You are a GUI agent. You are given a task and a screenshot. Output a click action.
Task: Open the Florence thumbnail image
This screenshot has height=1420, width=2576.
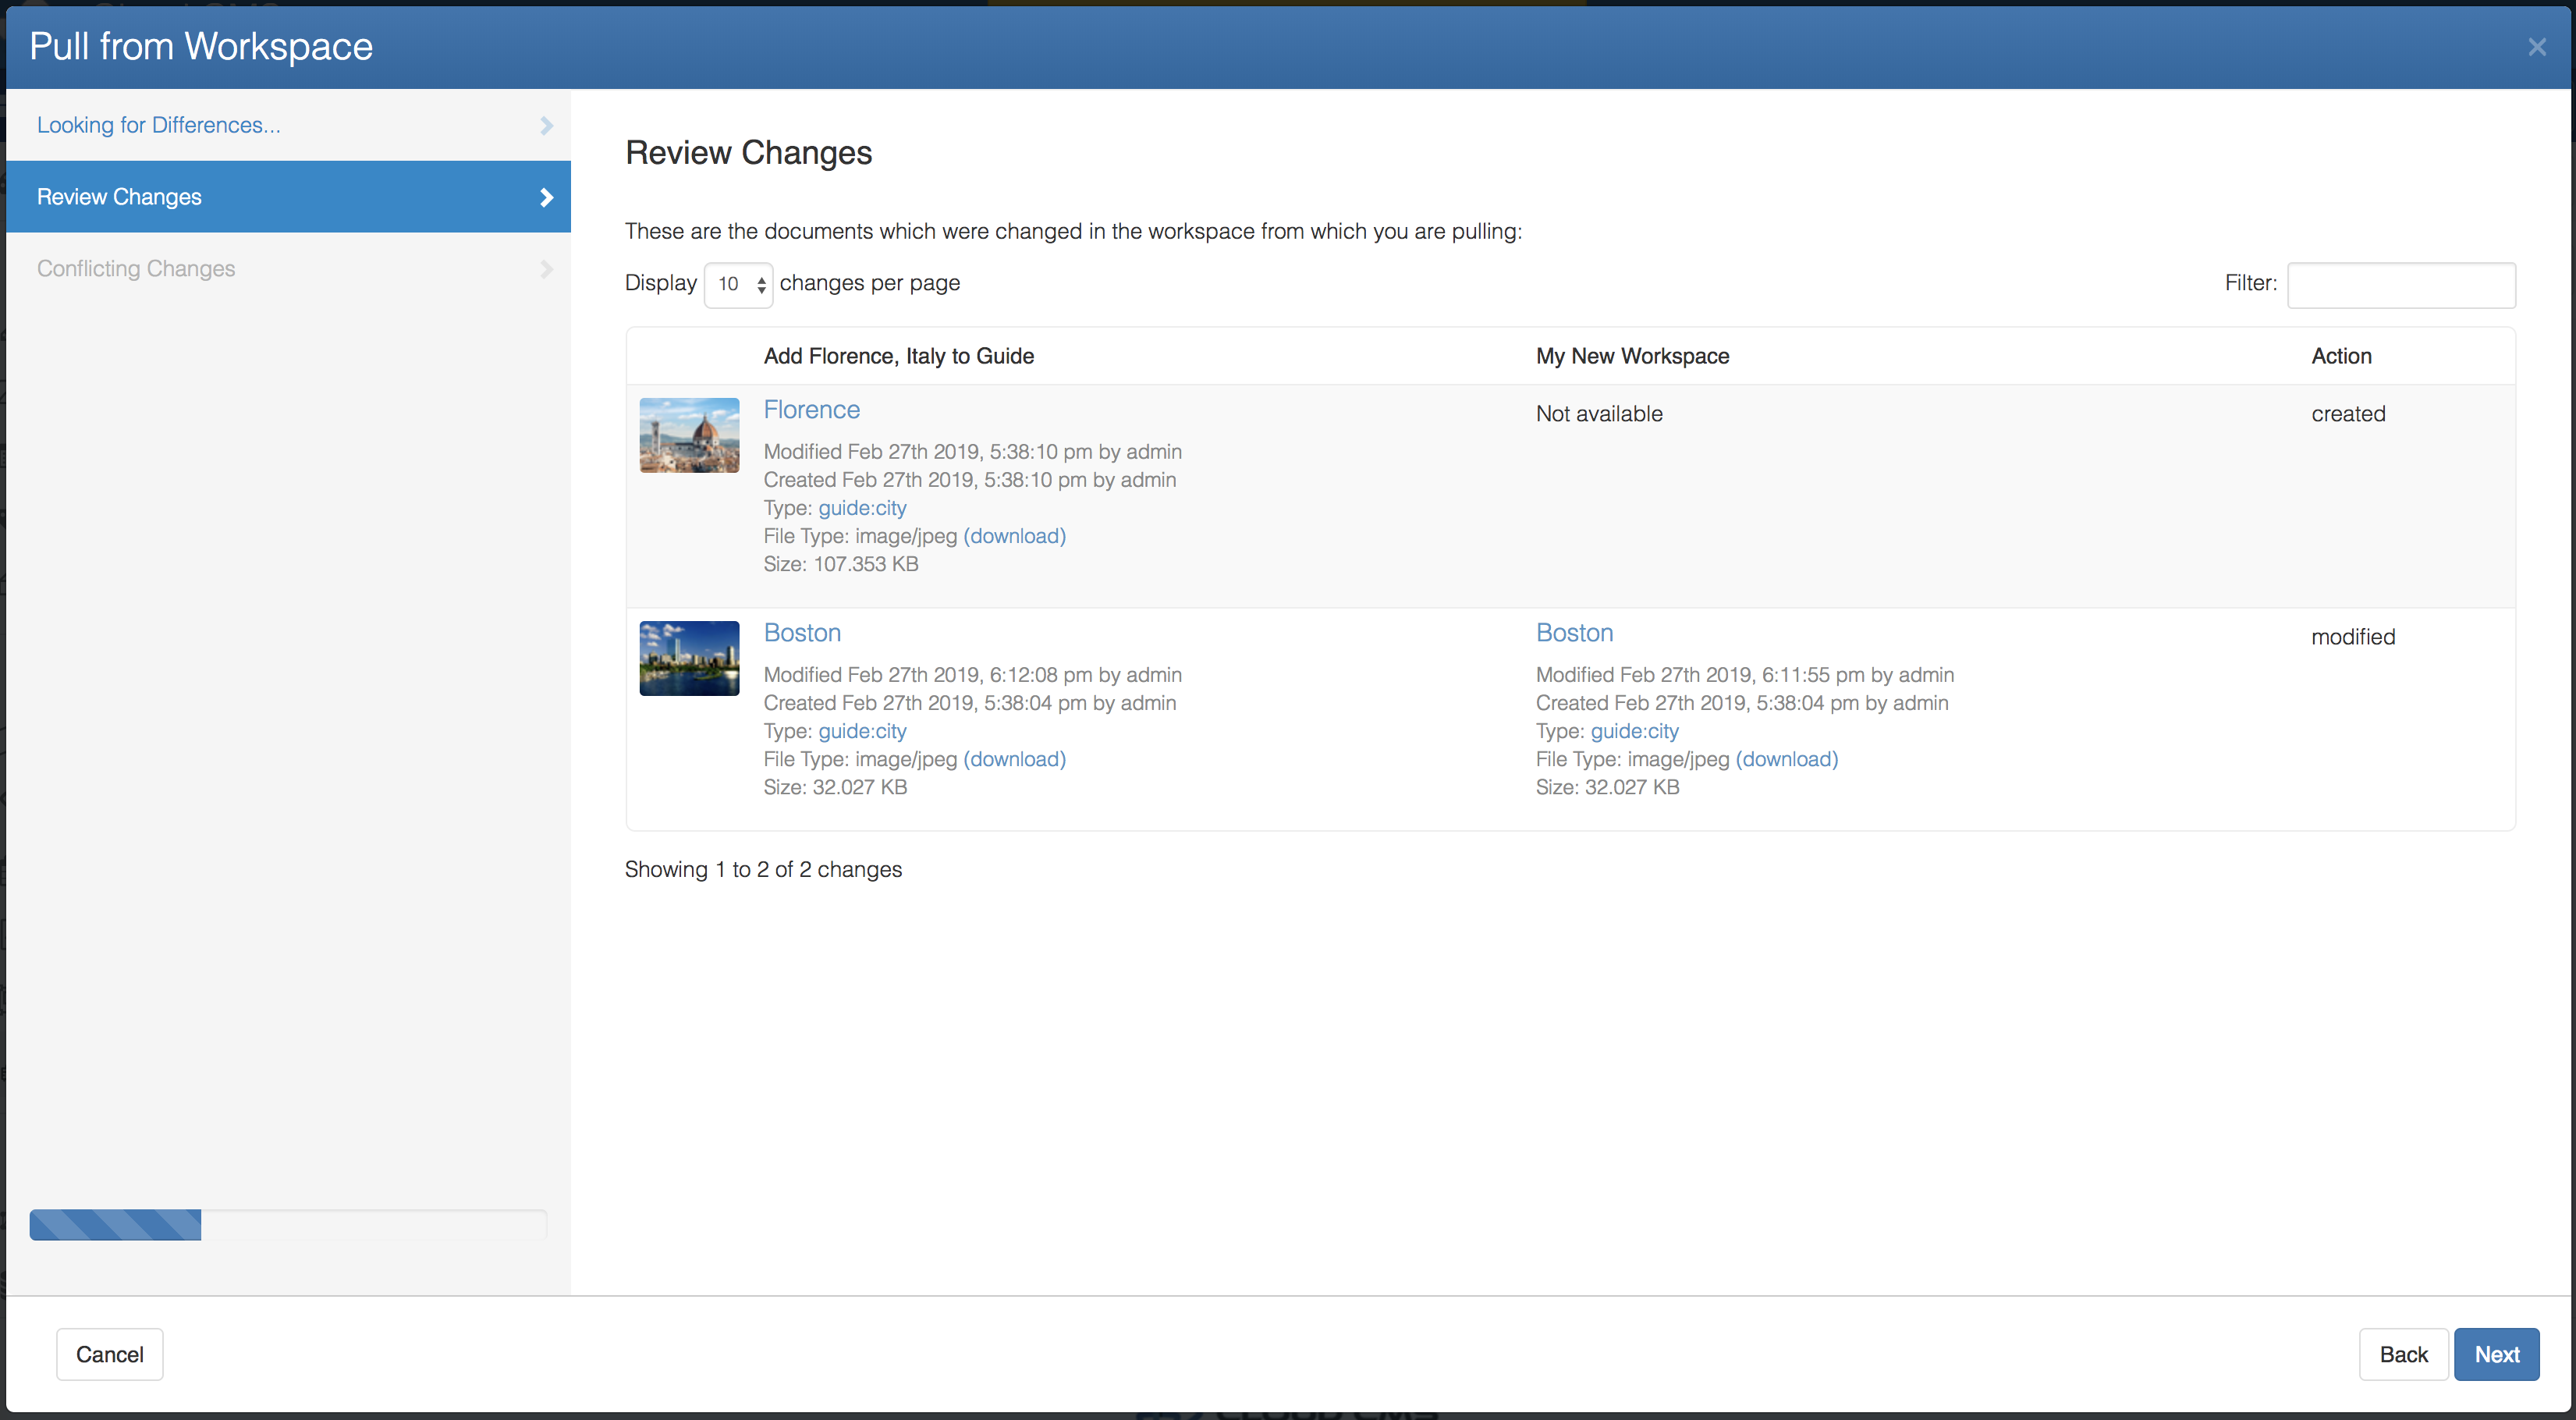pos(689,435)
